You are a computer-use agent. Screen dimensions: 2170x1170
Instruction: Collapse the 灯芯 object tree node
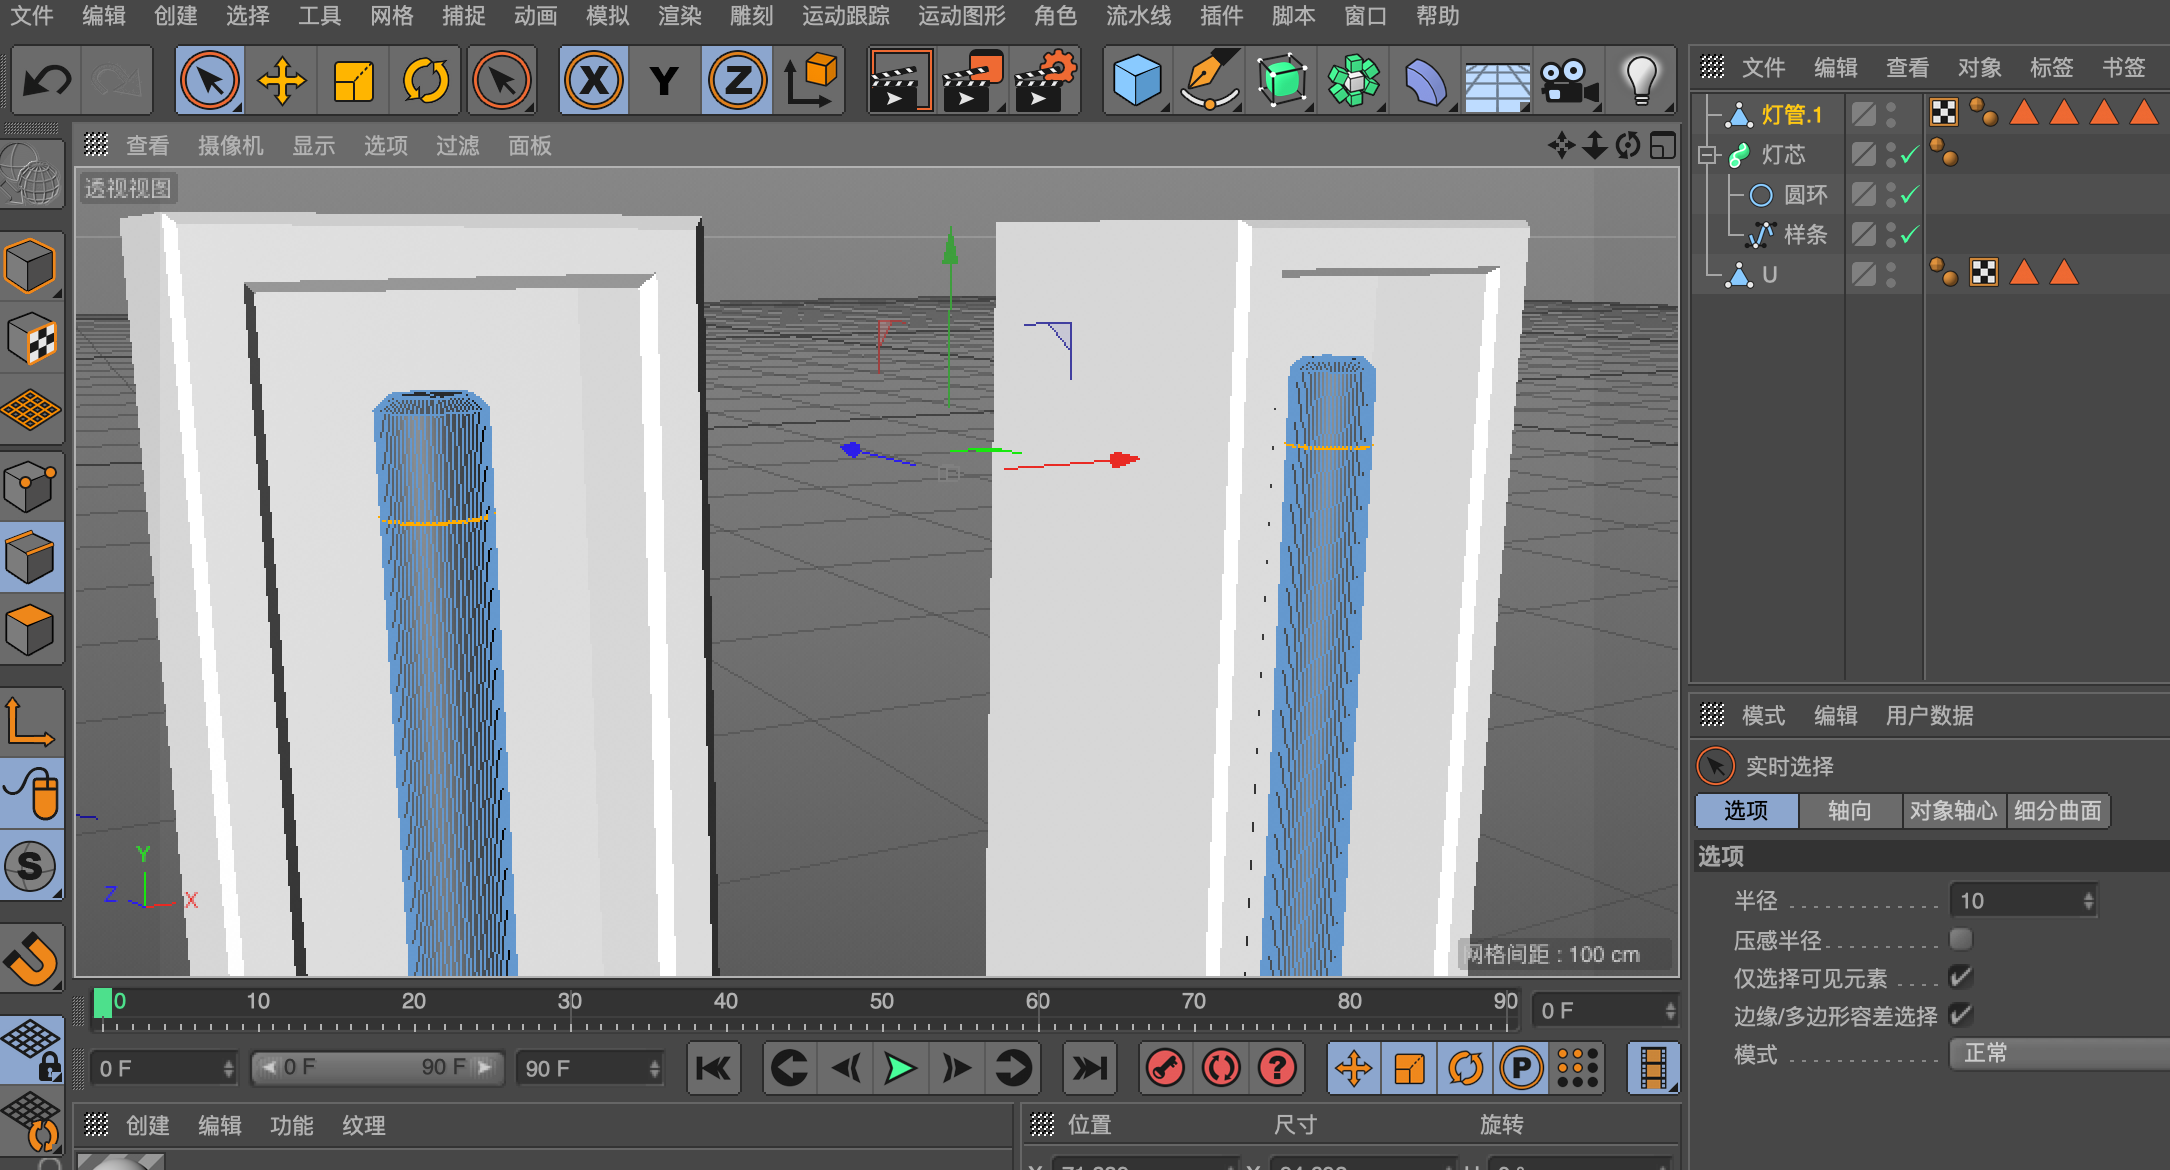click(1707, 155)
